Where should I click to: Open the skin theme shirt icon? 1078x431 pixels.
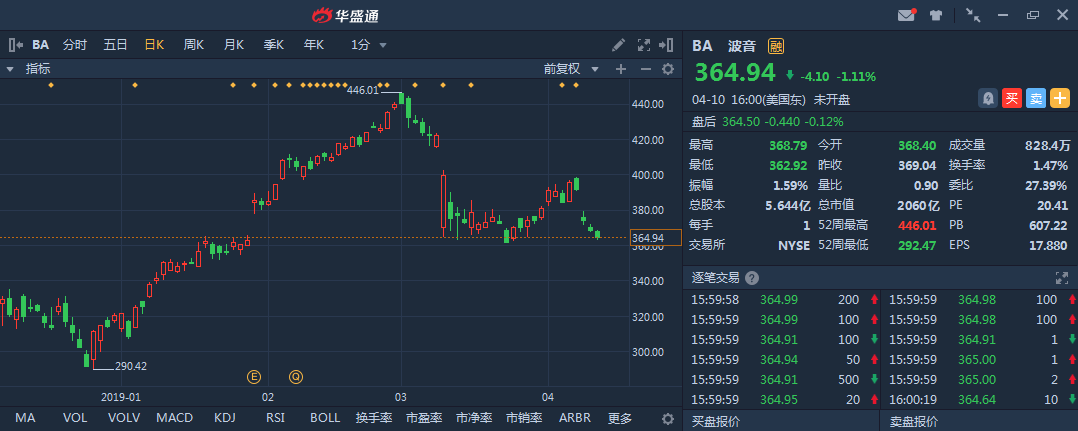(x=936, y=15)
